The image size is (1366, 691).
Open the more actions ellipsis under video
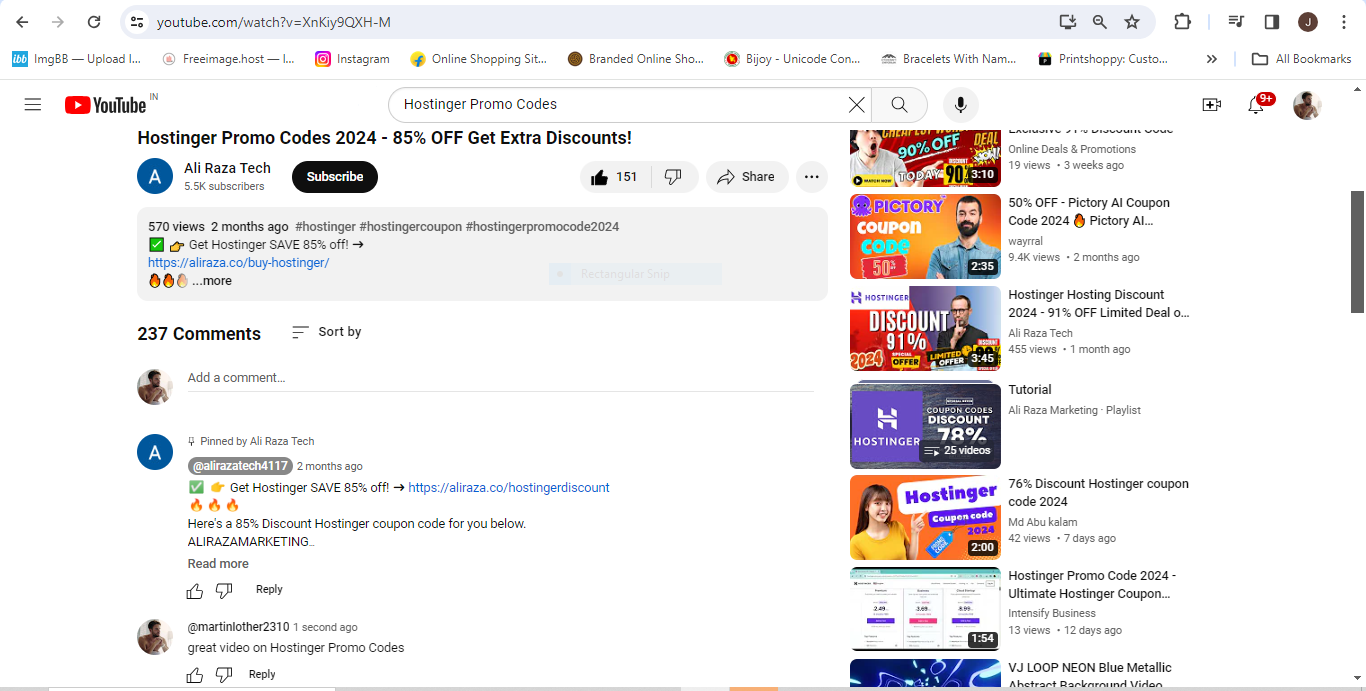pos(811,177)
